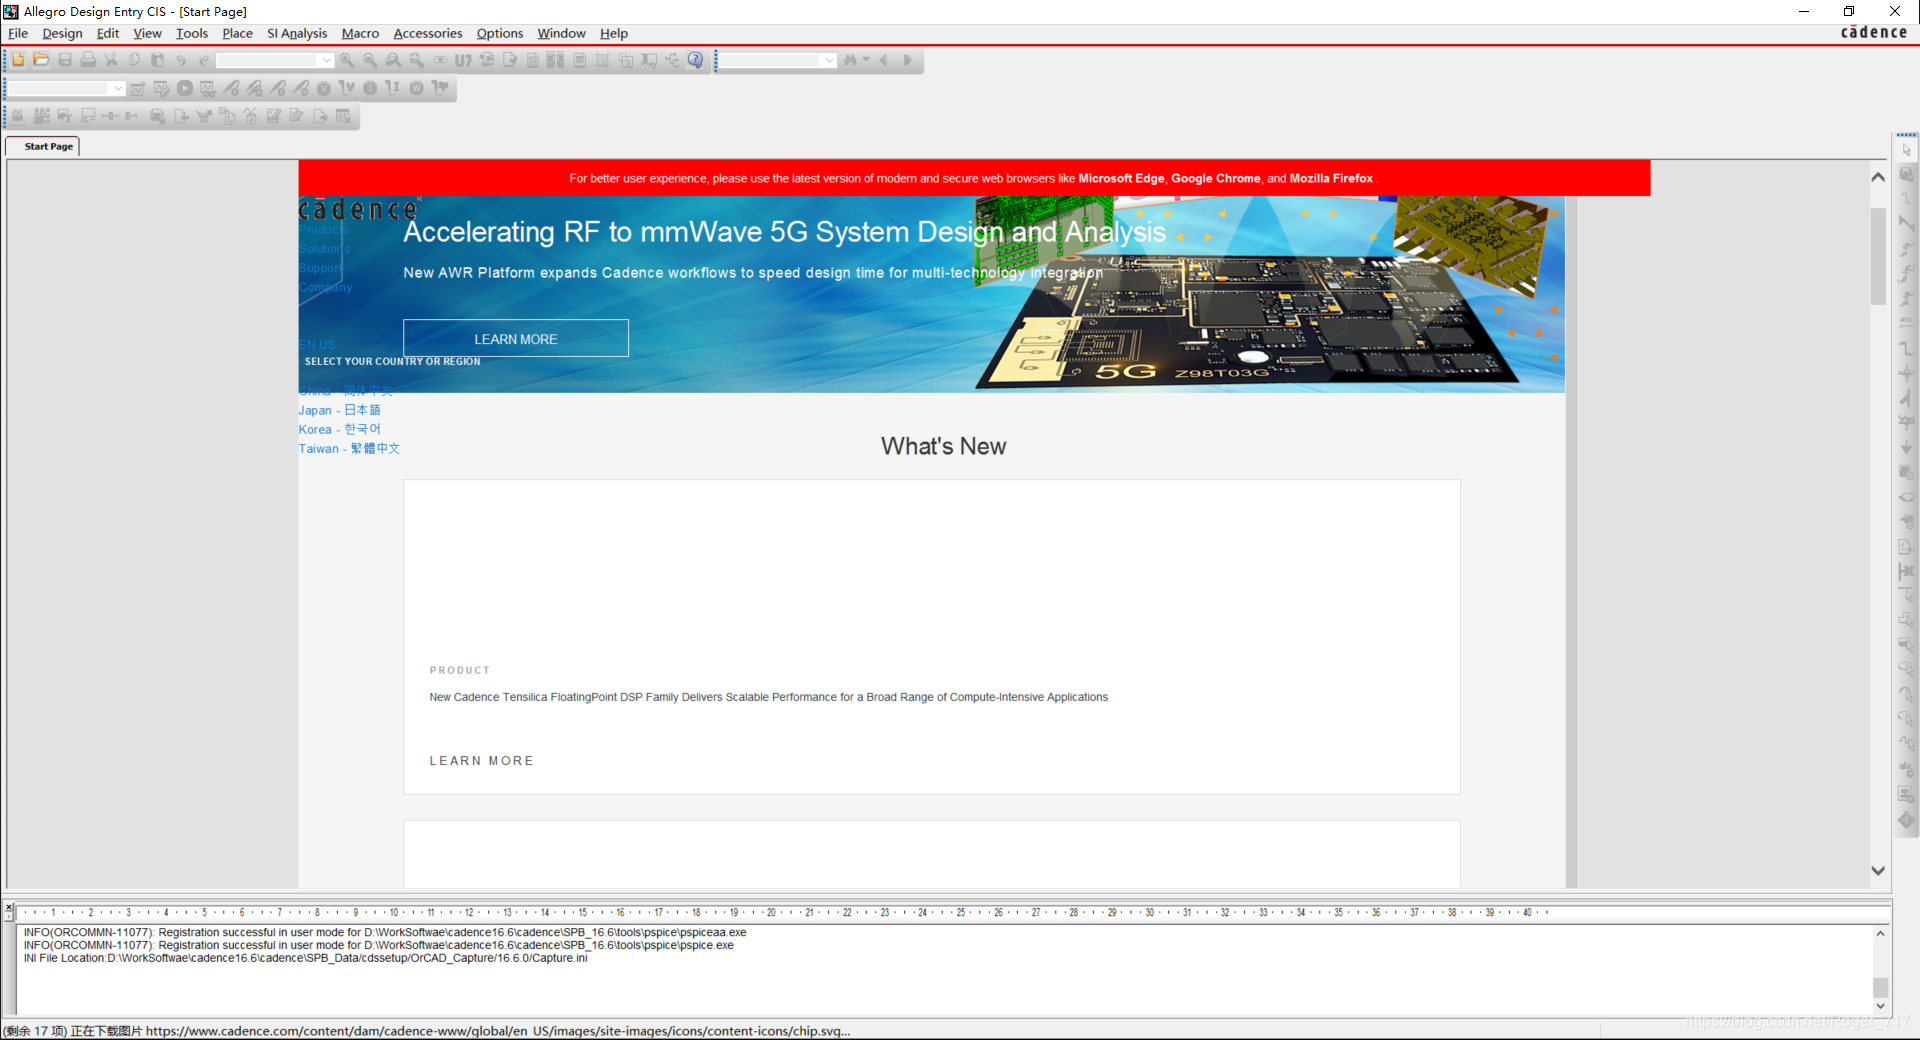
Task: Click the LEARN MORE banner button
Action: click(x=515, y=339)
